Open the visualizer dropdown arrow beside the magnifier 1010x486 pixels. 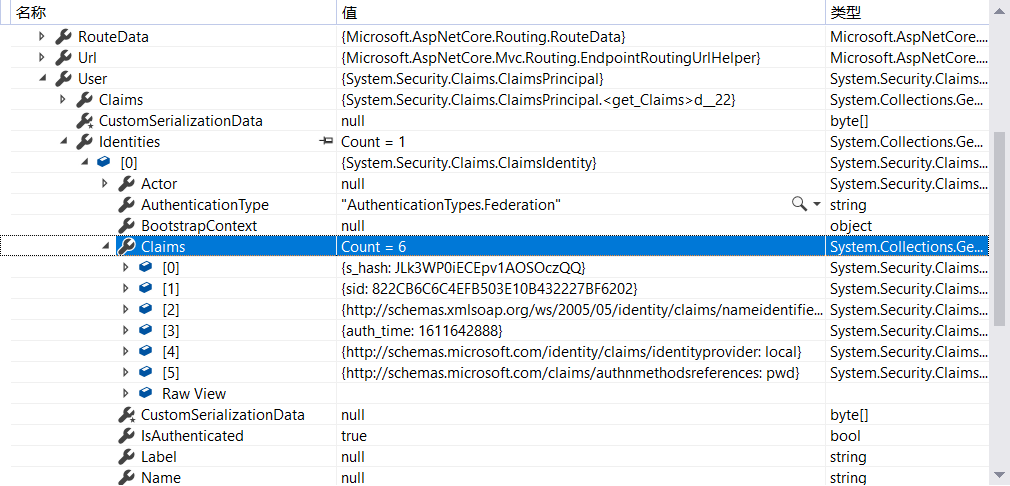pyautogui.click(x=817, y=205)
